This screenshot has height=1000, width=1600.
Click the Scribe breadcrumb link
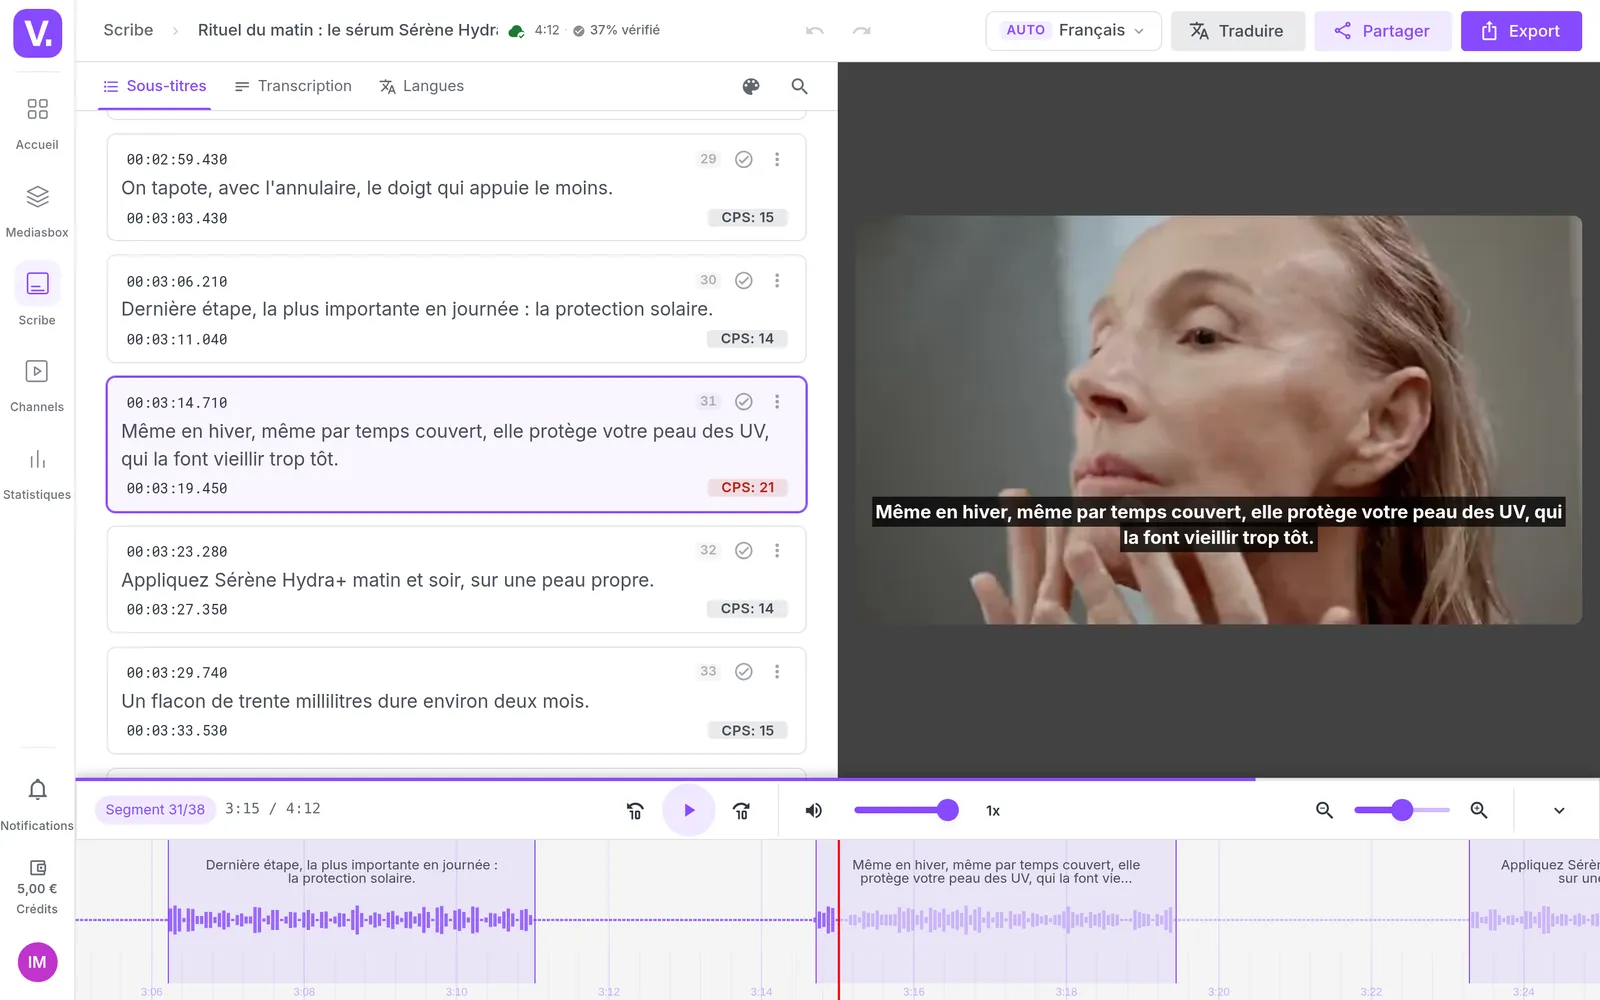[x=129, y=30]
